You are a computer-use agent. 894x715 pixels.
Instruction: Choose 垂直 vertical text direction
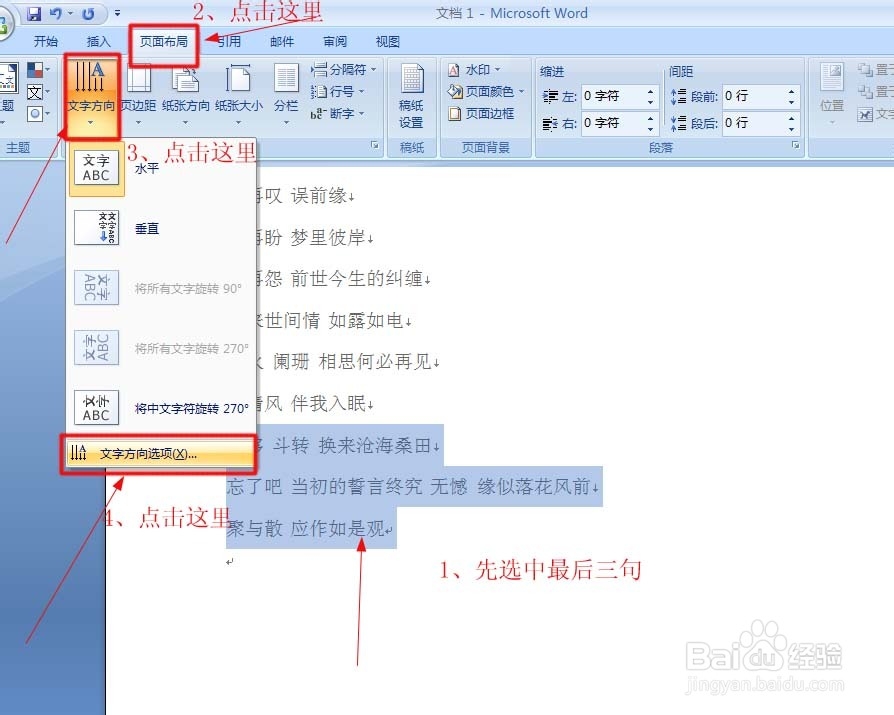tap(161, 228)
